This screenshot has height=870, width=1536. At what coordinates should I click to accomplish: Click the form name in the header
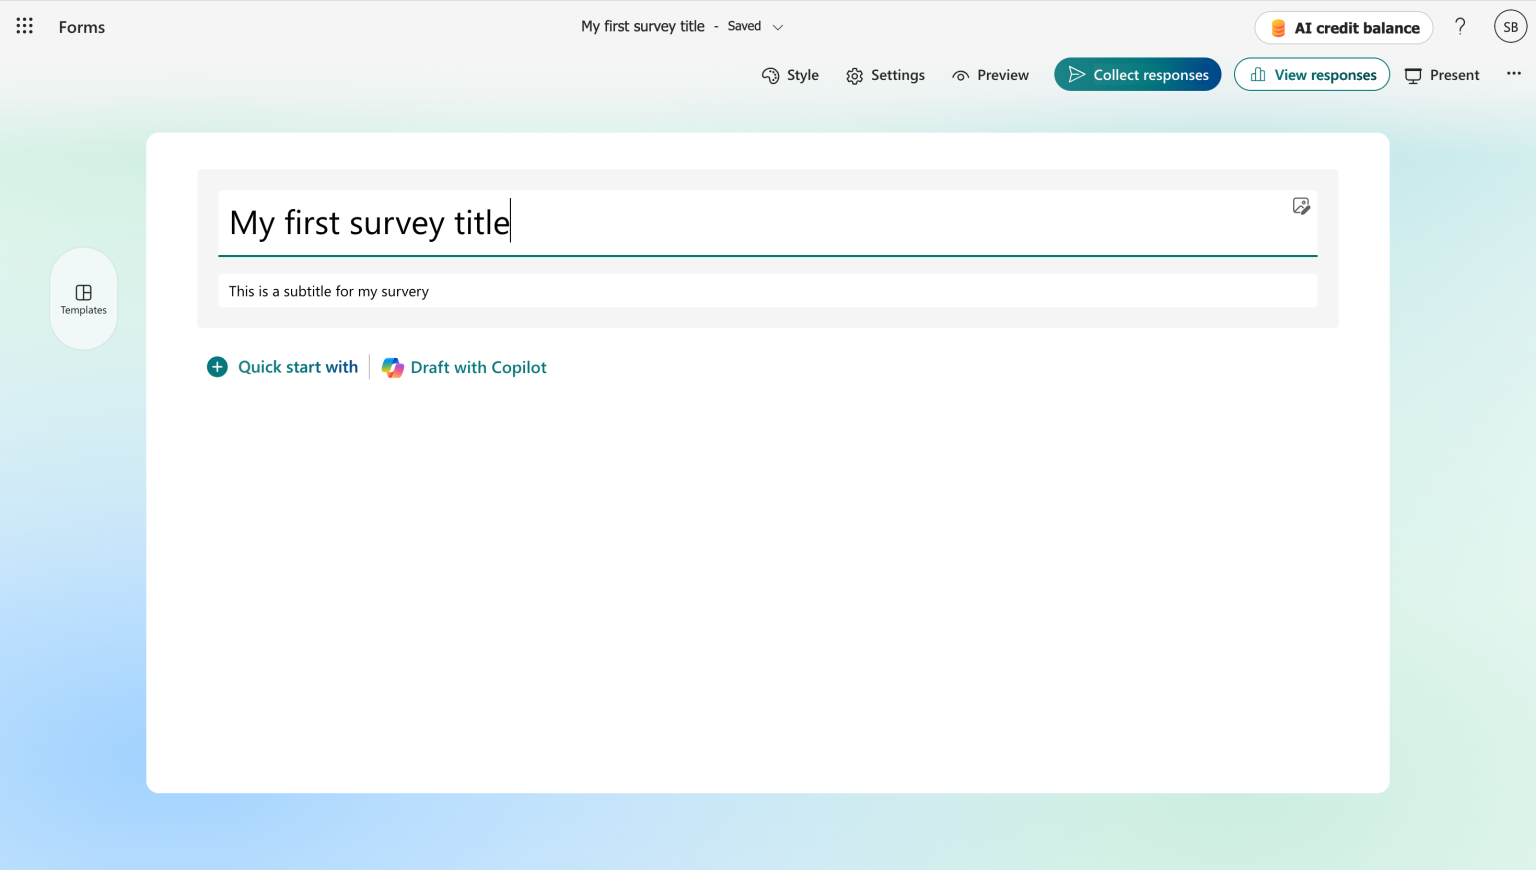tap(642, 26)
